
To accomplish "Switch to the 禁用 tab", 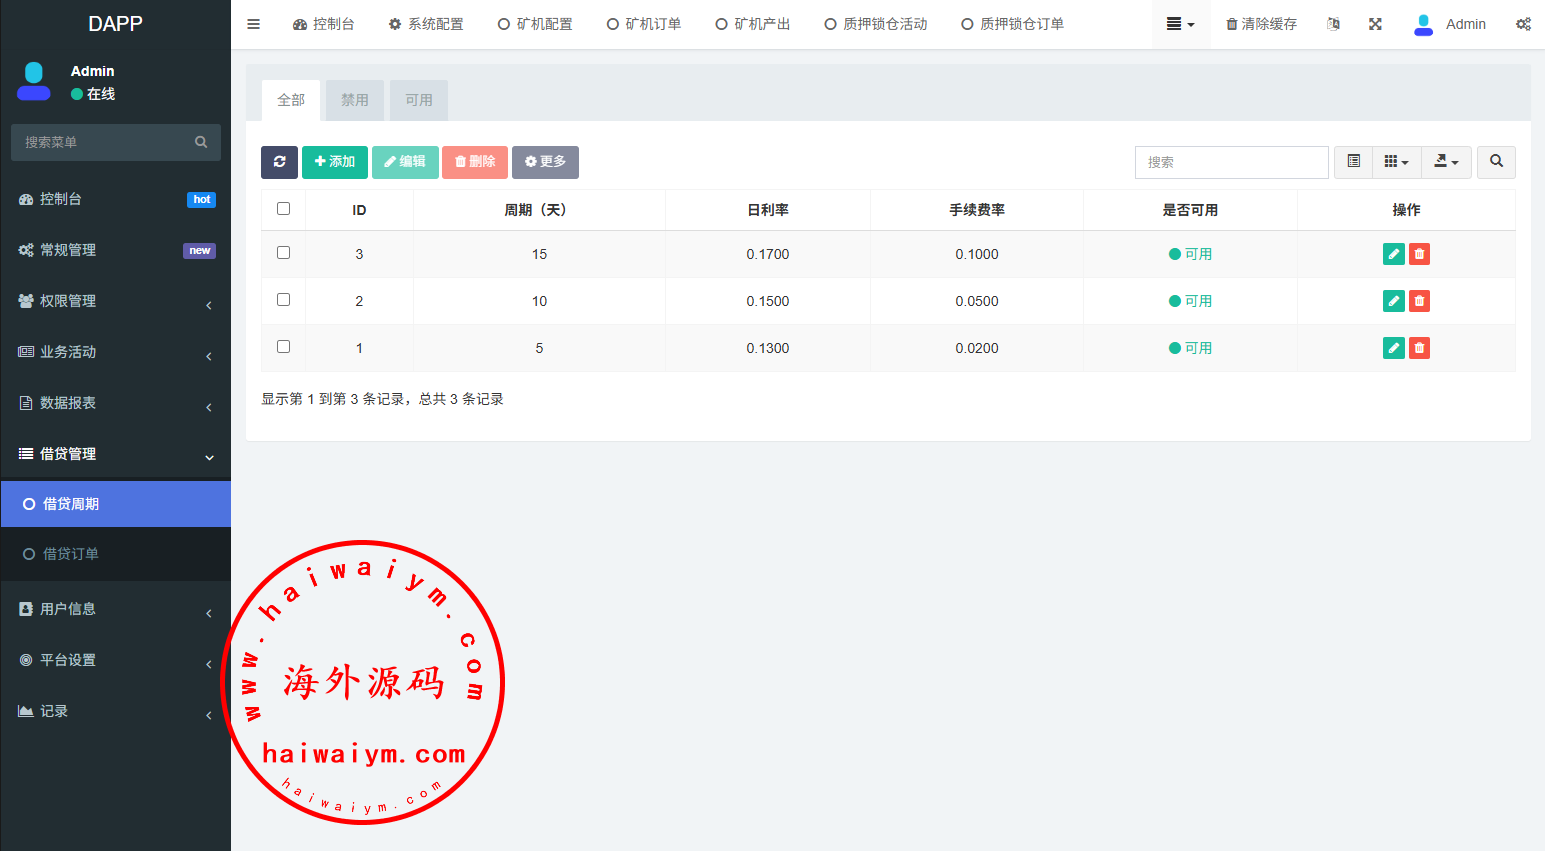I will click(355, 100).
